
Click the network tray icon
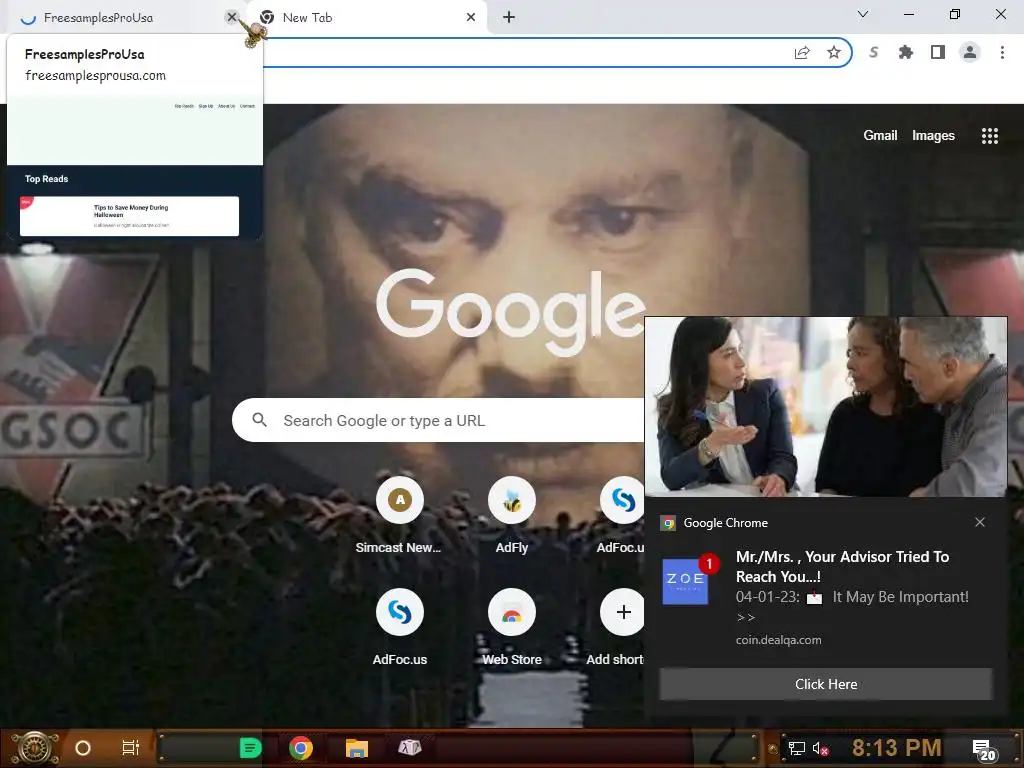tap(796, 748)
